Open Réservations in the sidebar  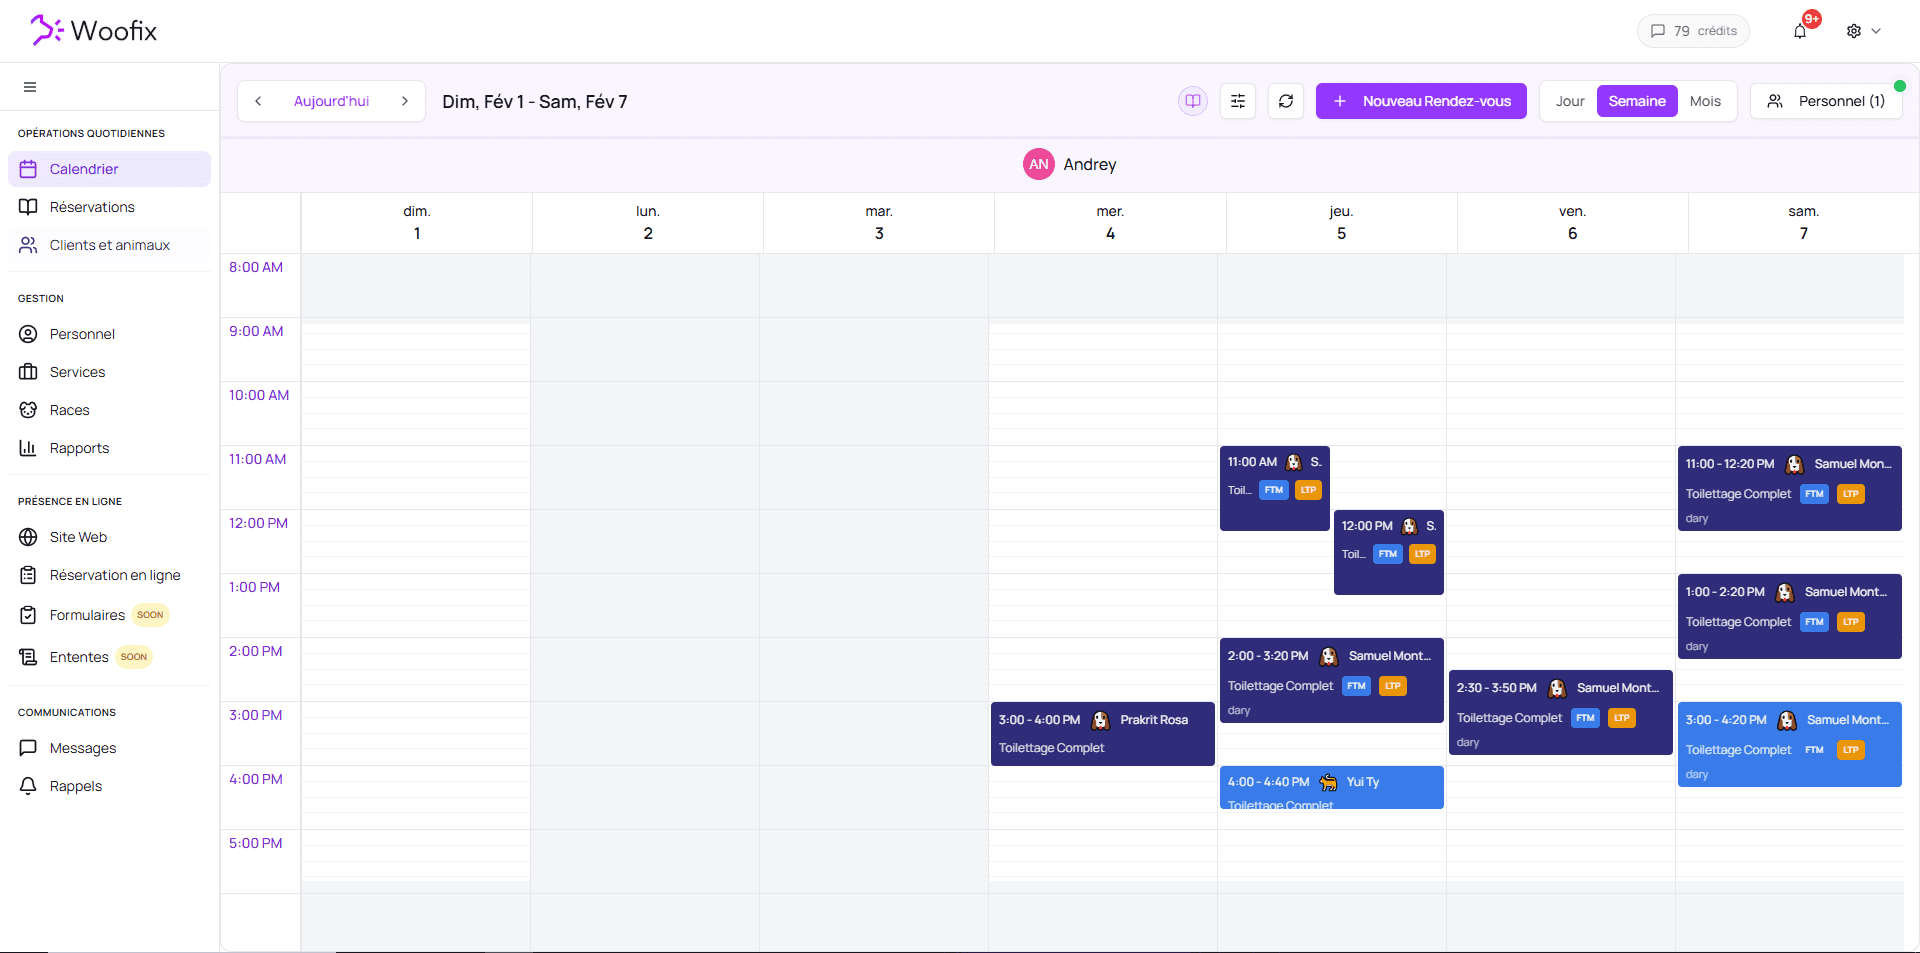pos(92,207)
